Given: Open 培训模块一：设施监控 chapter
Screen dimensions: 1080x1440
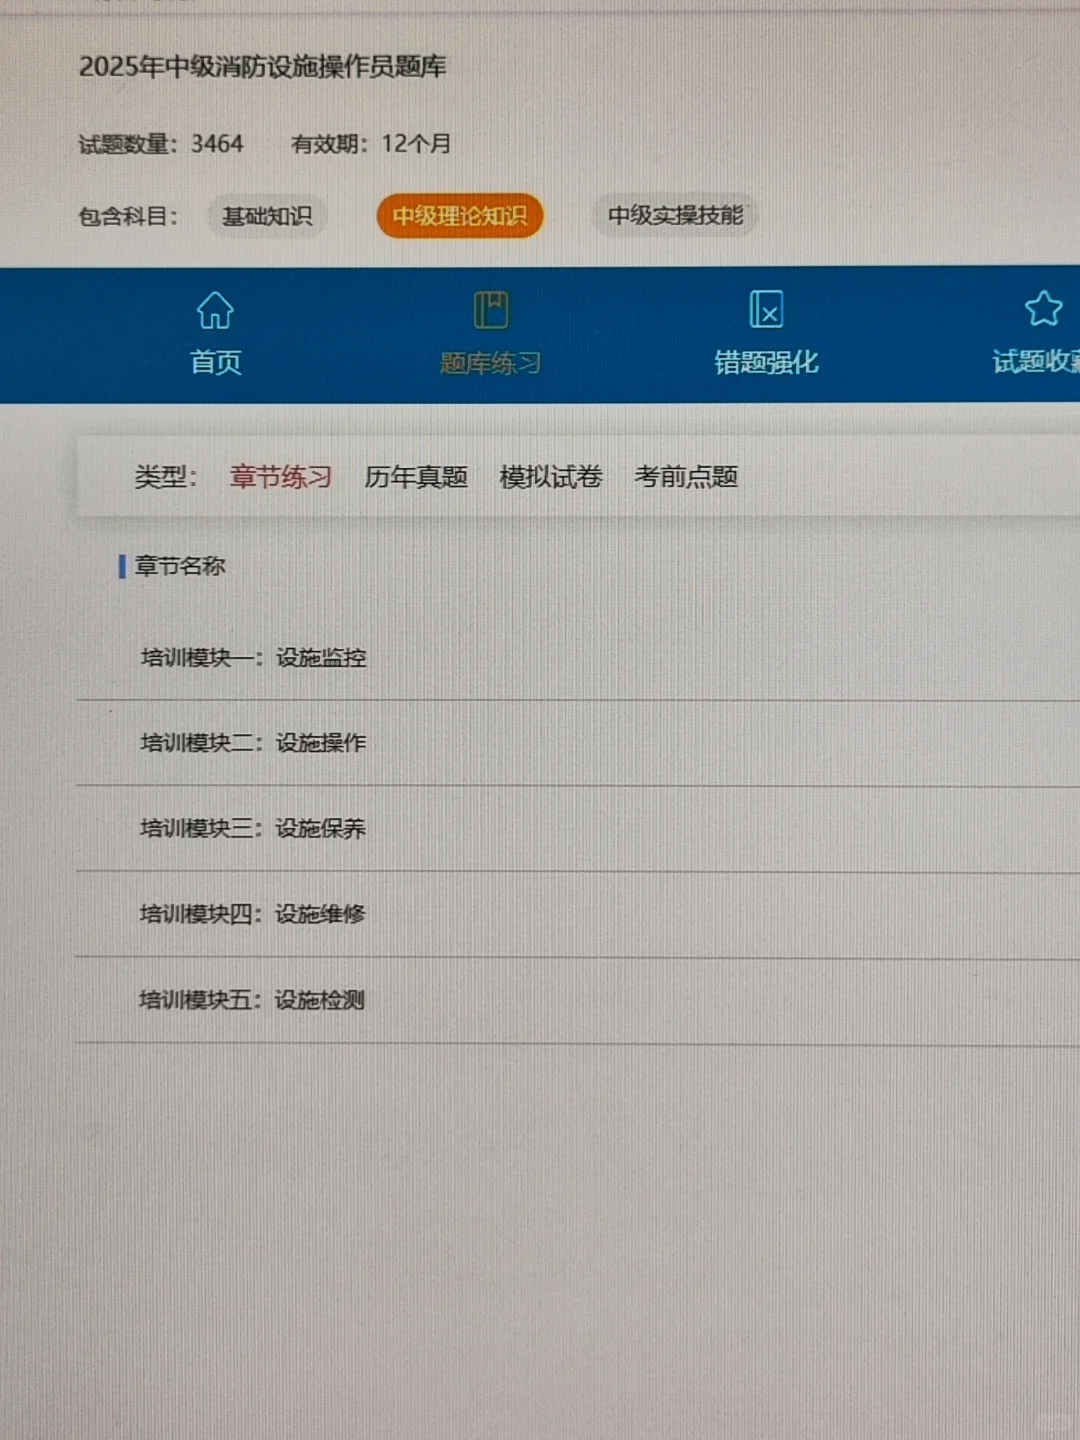Looking at the screenshot, I should click(x=253, y=658).
